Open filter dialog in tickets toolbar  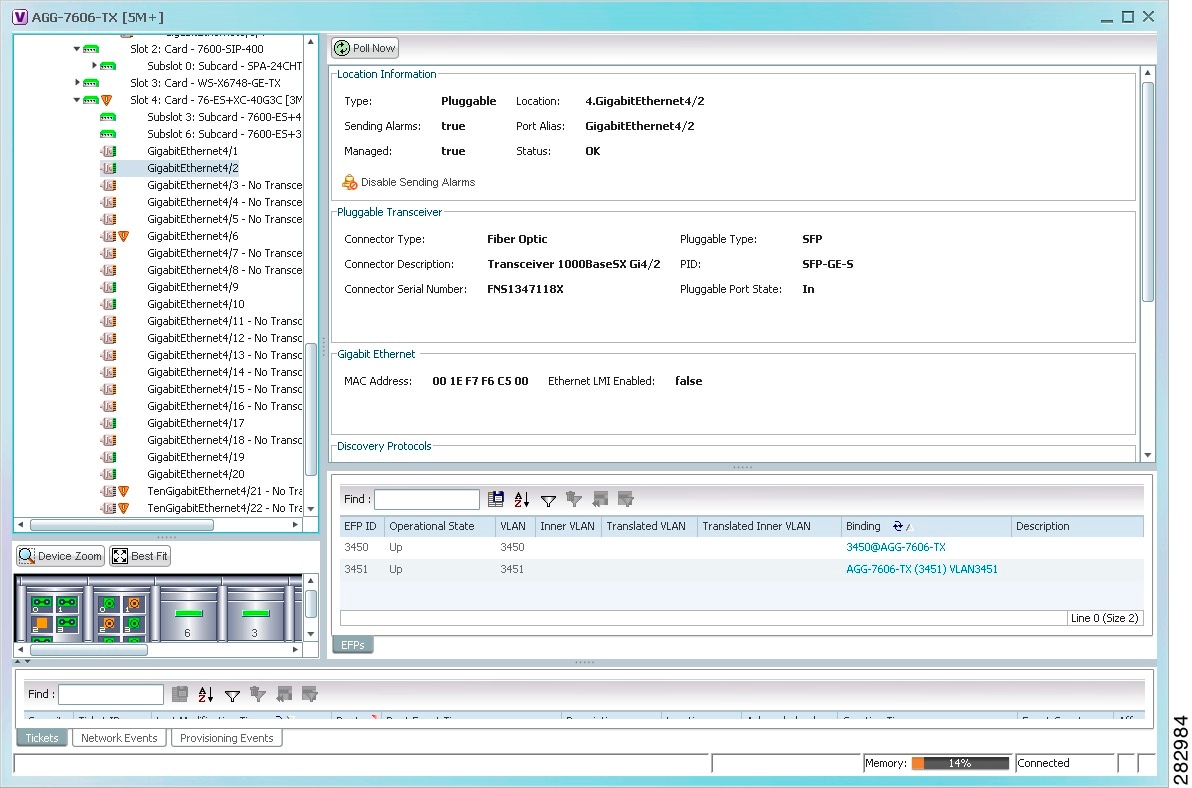coord(232,695)
